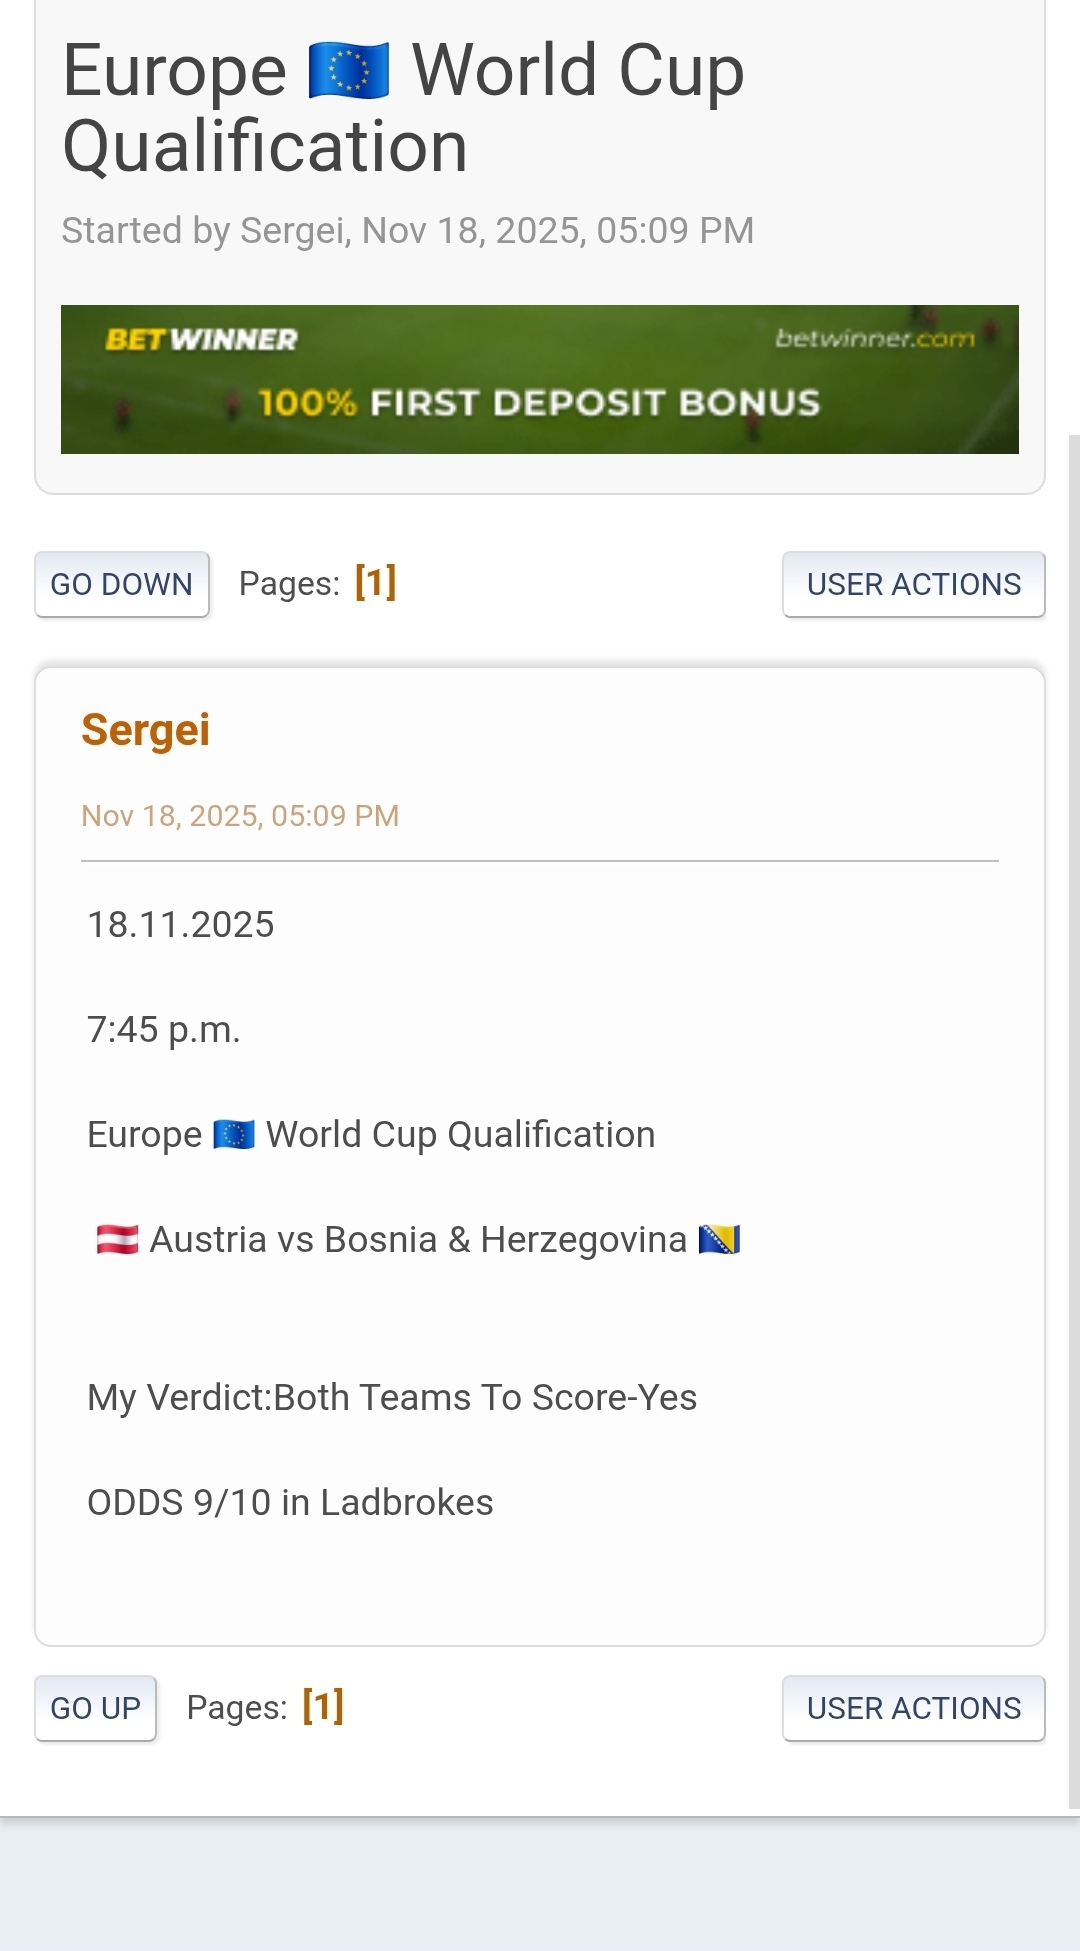Click the Bosnia & Herzegovina flag emoji
This screenshot has height=1951, width=1080.
click(x=719, y=1240)
